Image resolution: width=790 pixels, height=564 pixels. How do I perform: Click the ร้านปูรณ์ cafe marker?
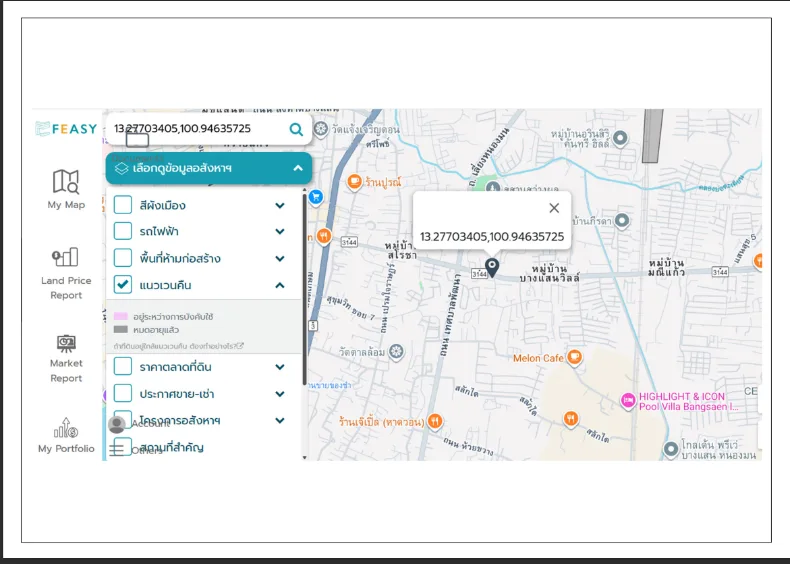pyautogui.click(x=355, y=182)
